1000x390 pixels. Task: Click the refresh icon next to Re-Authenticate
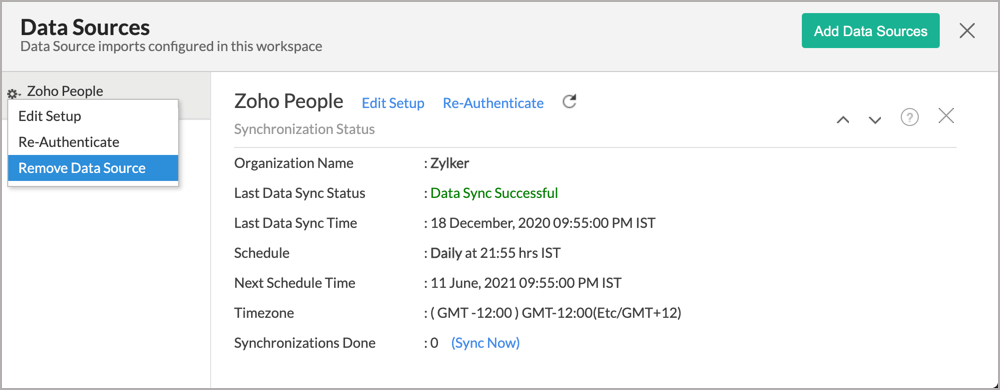[570, 102]
